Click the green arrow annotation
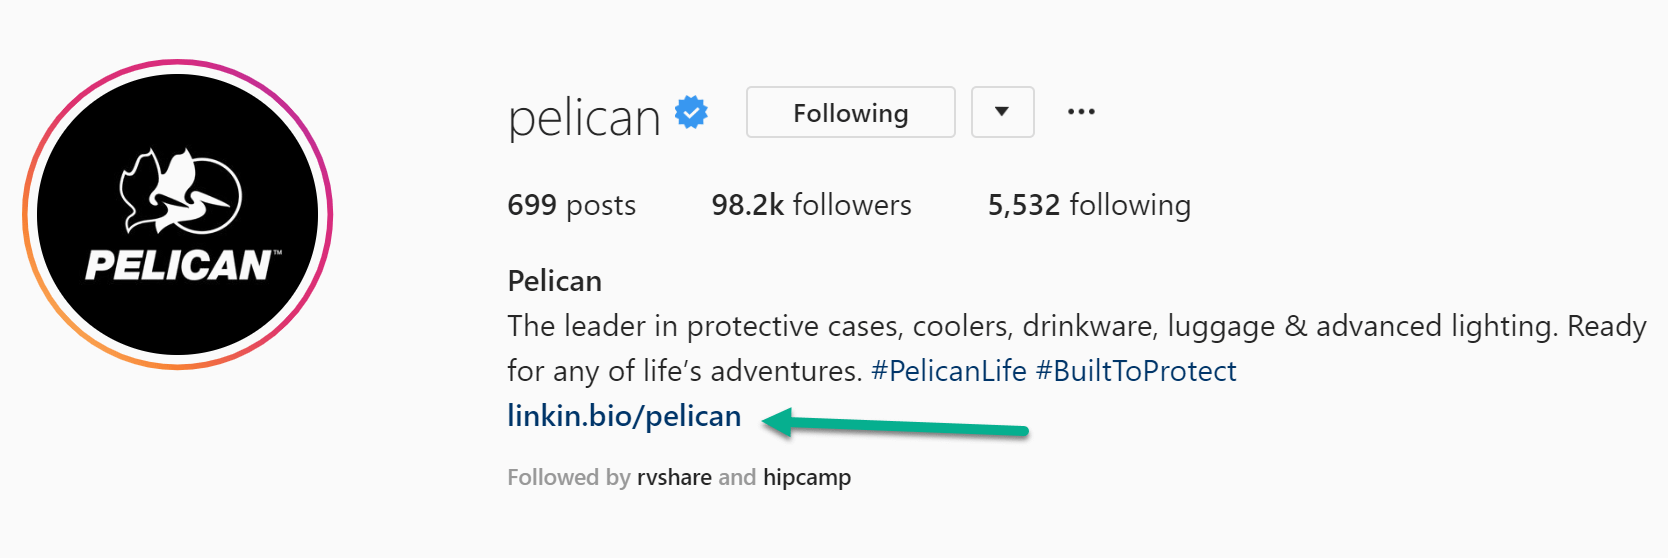The image size is (1668, 558). [895, 424]
